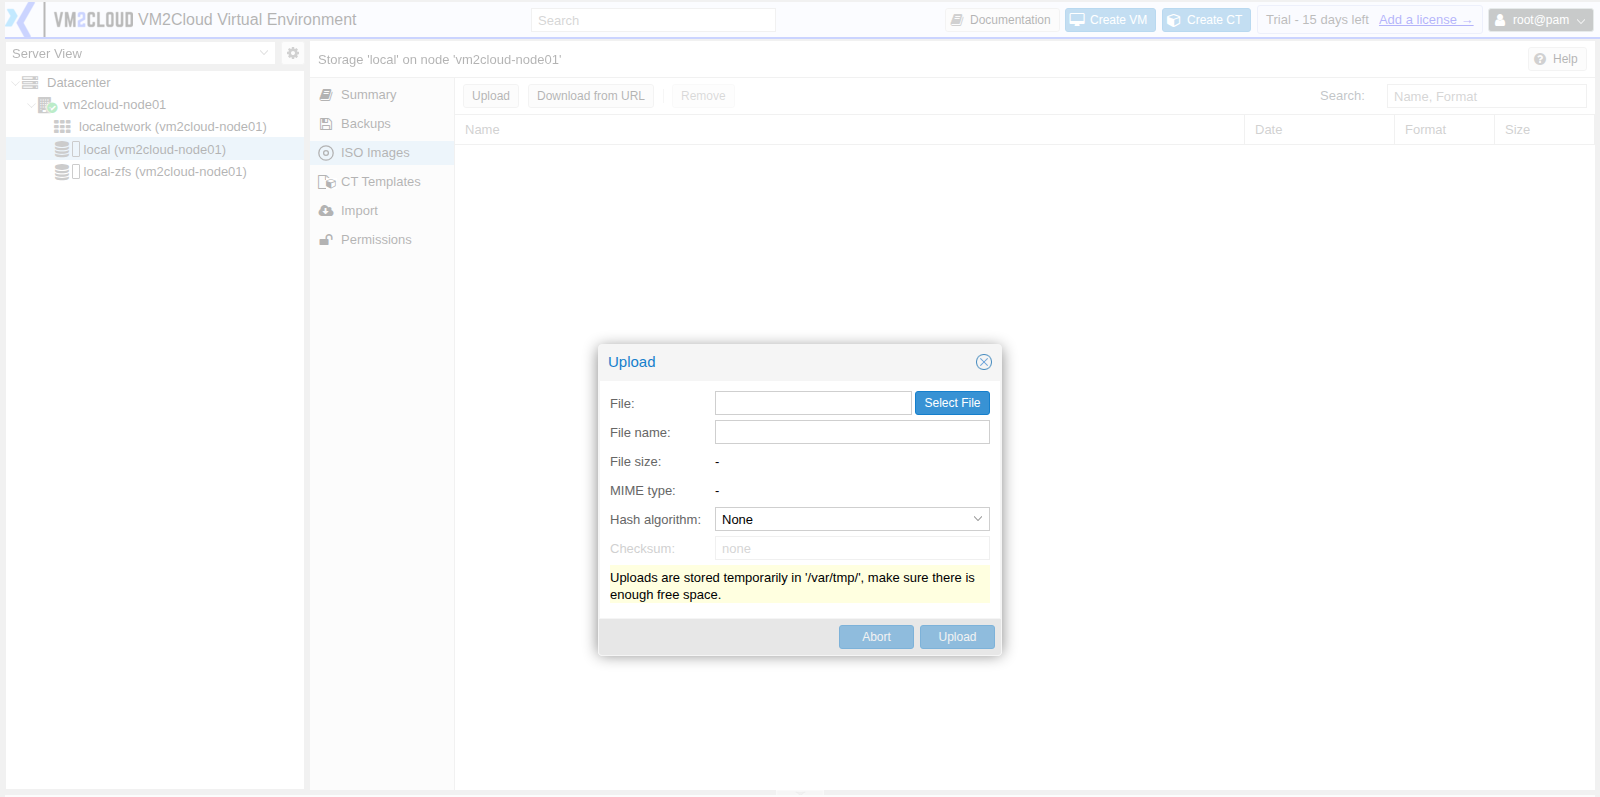Image resolution: width=1600 pixels, height=797 pixels.
Task: Focus the top Search field
Action: click(x=653, y=20)
